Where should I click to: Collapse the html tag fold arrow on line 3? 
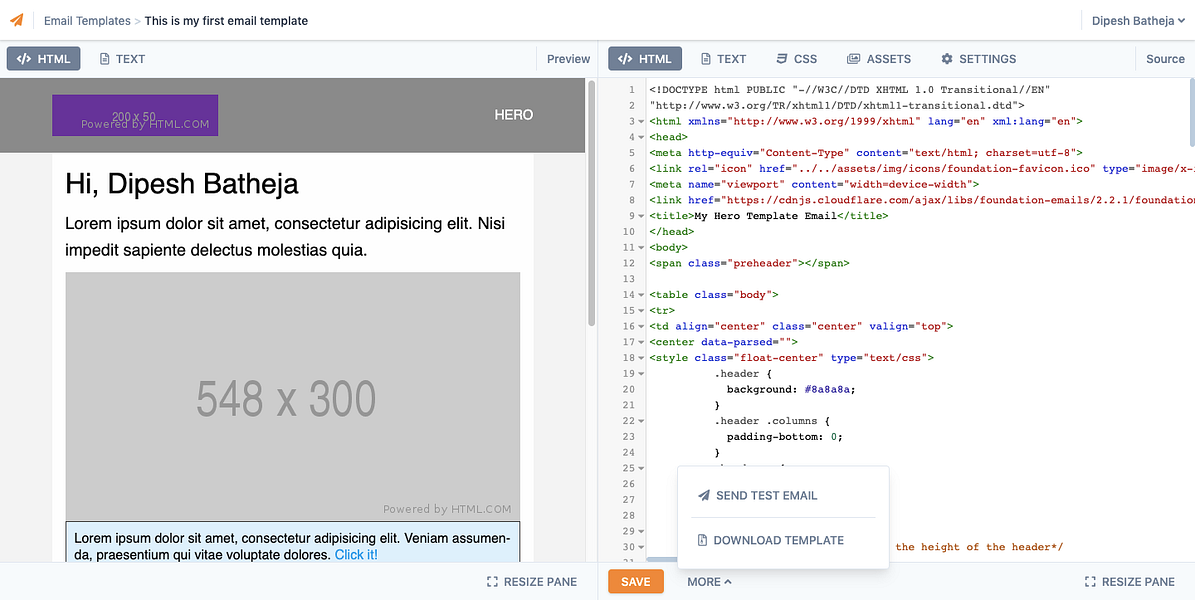pos(641,122)
